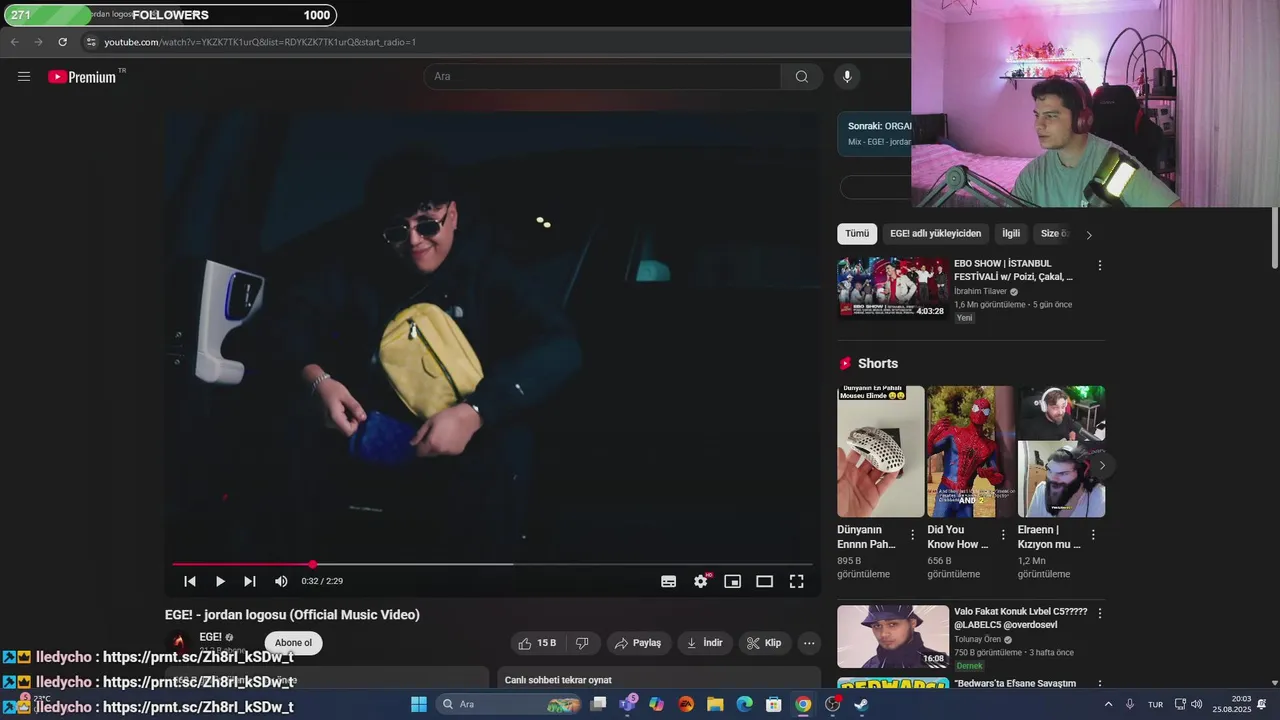Share the video using Paylaş button

point(638,643)
